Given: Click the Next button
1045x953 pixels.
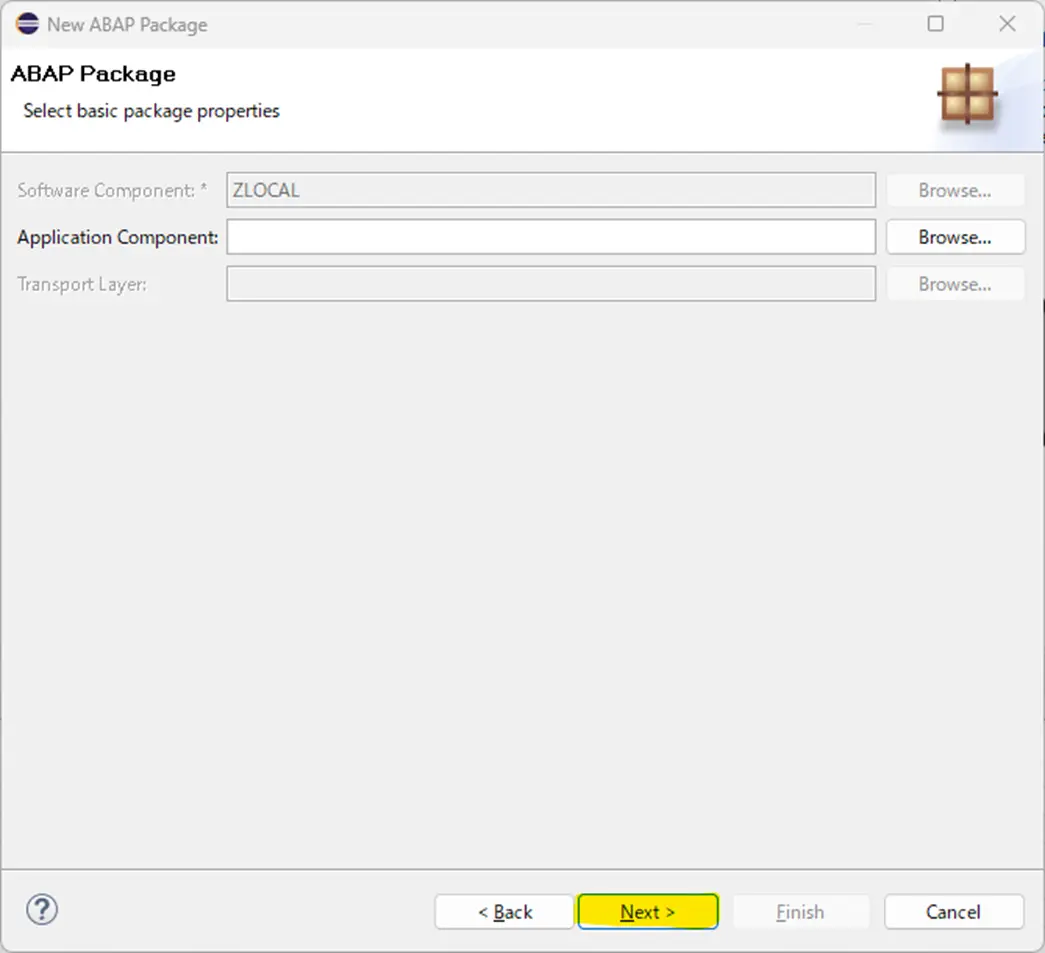Looking at the screenshot, I should coord(648,911).
